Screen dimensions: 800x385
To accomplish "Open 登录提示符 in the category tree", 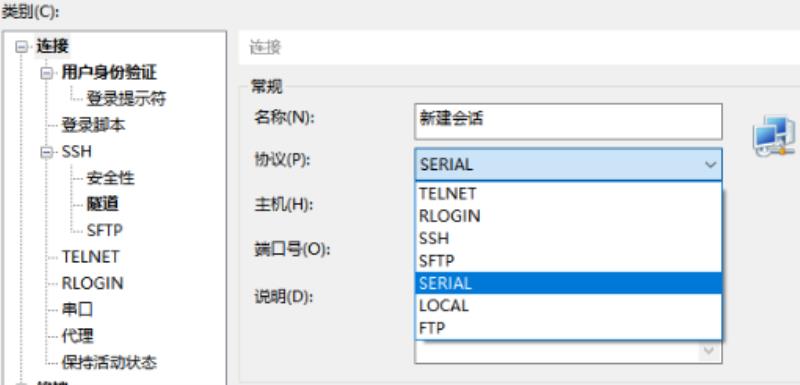I will pyautogui.click(x=126, y=99).
